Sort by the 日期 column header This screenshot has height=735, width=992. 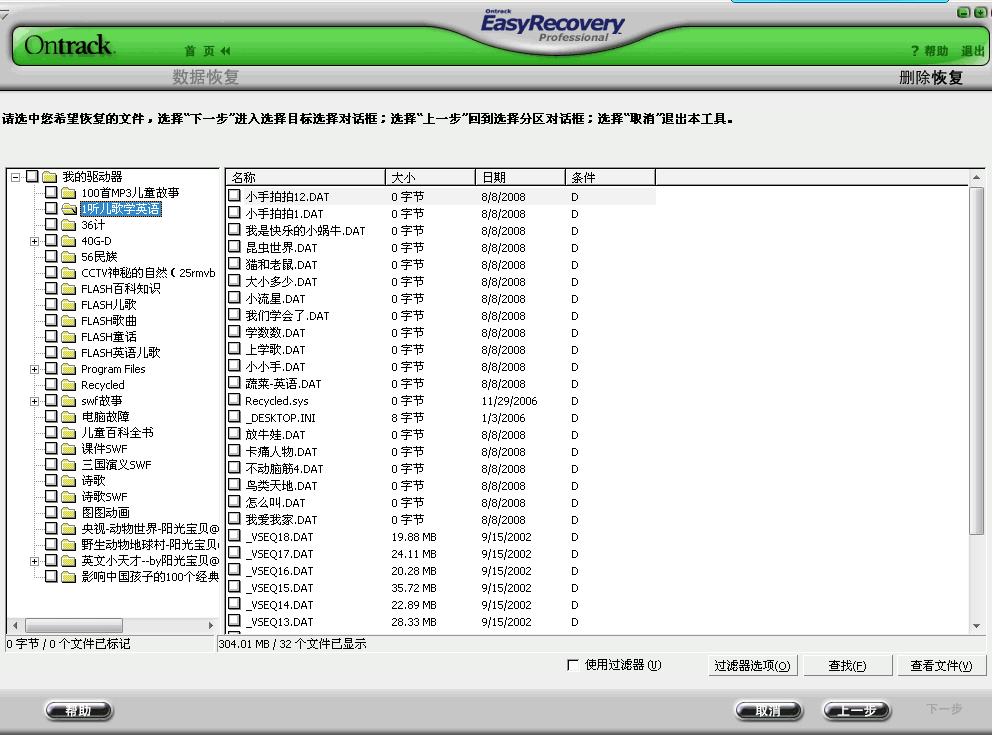pos(520,177)
